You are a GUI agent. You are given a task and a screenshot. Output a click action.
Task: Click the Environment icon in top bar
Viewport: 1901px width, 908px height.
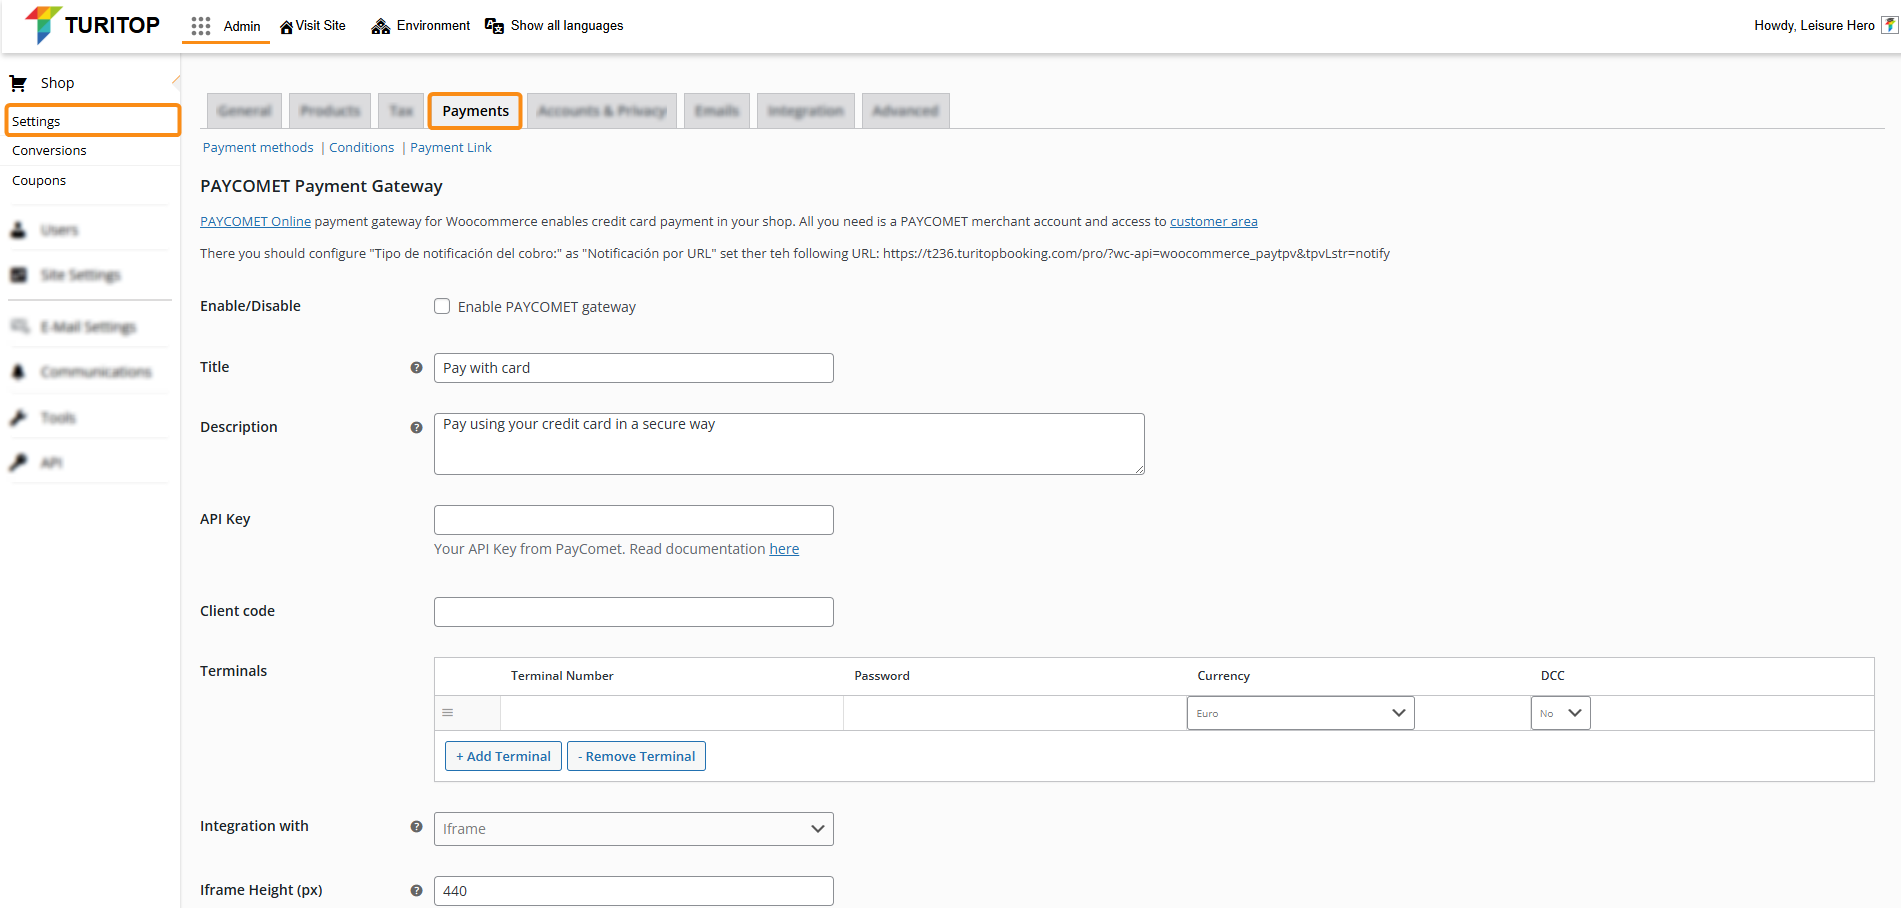click(380, 26)
